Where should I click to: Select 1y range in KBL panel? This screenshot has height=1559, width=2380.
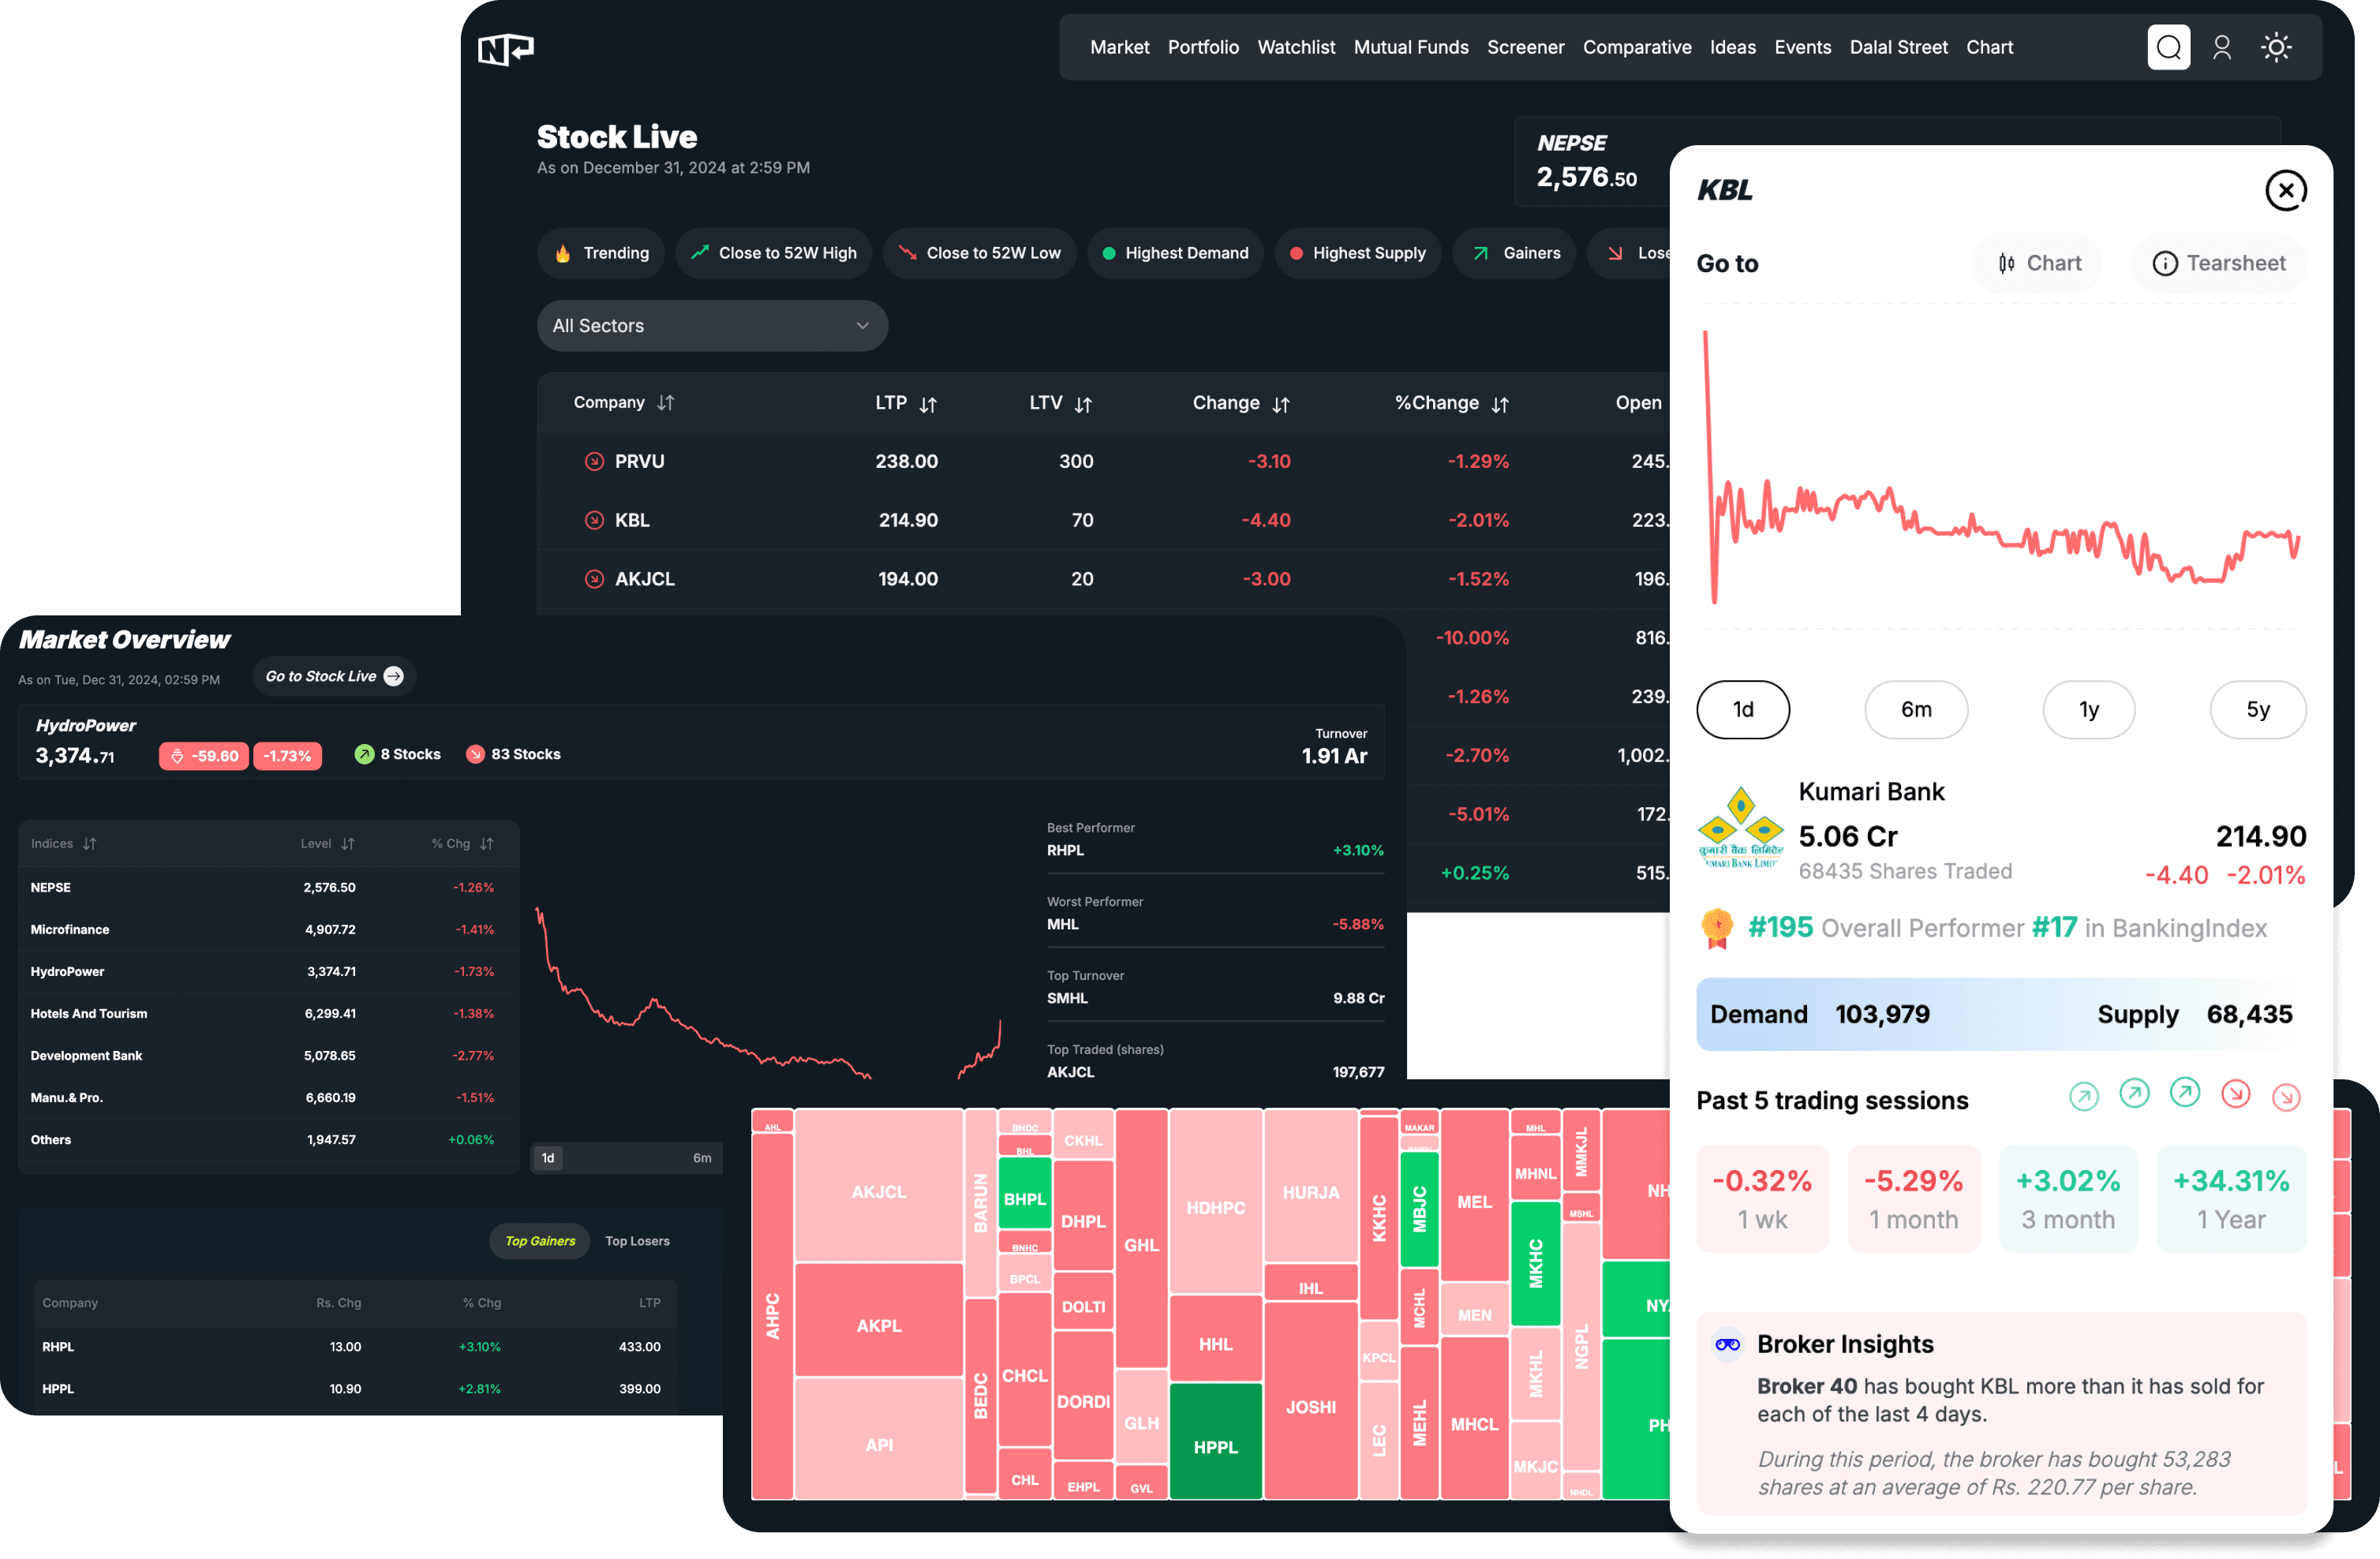(x=2089, y=709)
